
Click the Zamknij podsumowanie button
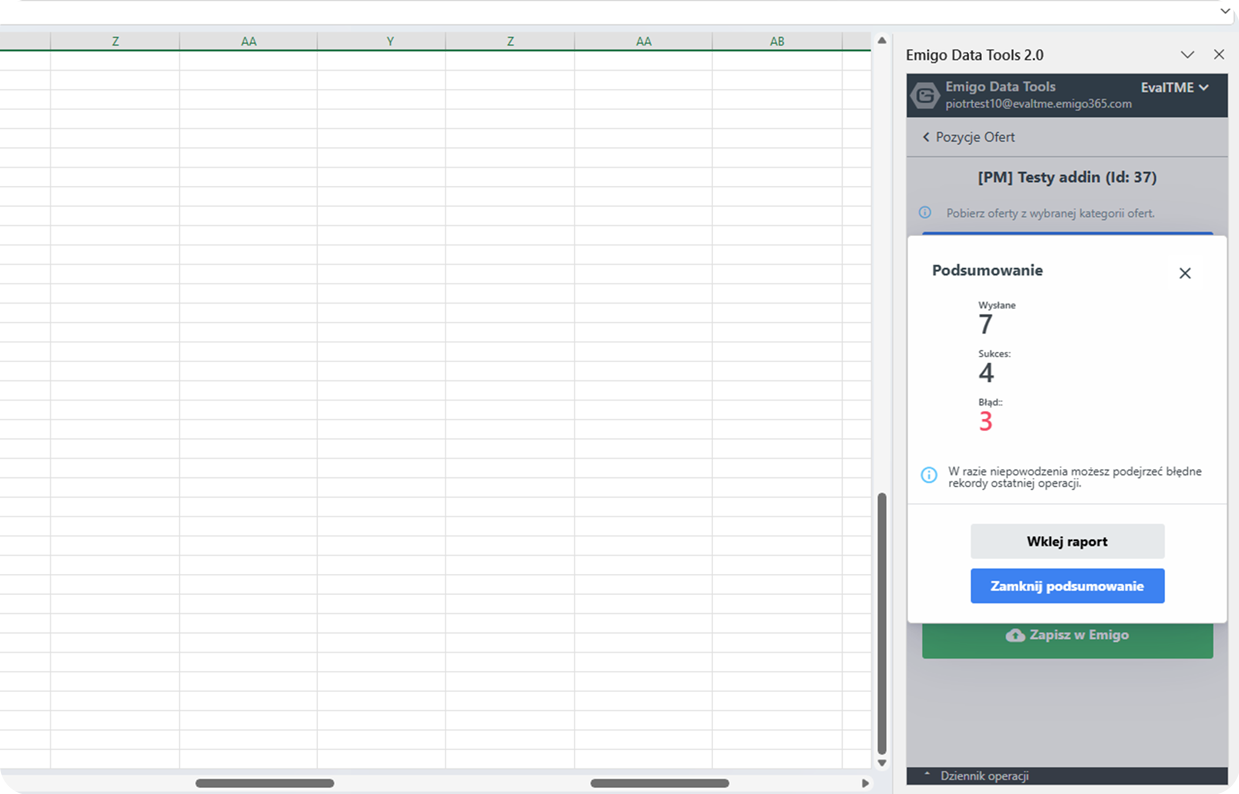point(1067,586)
